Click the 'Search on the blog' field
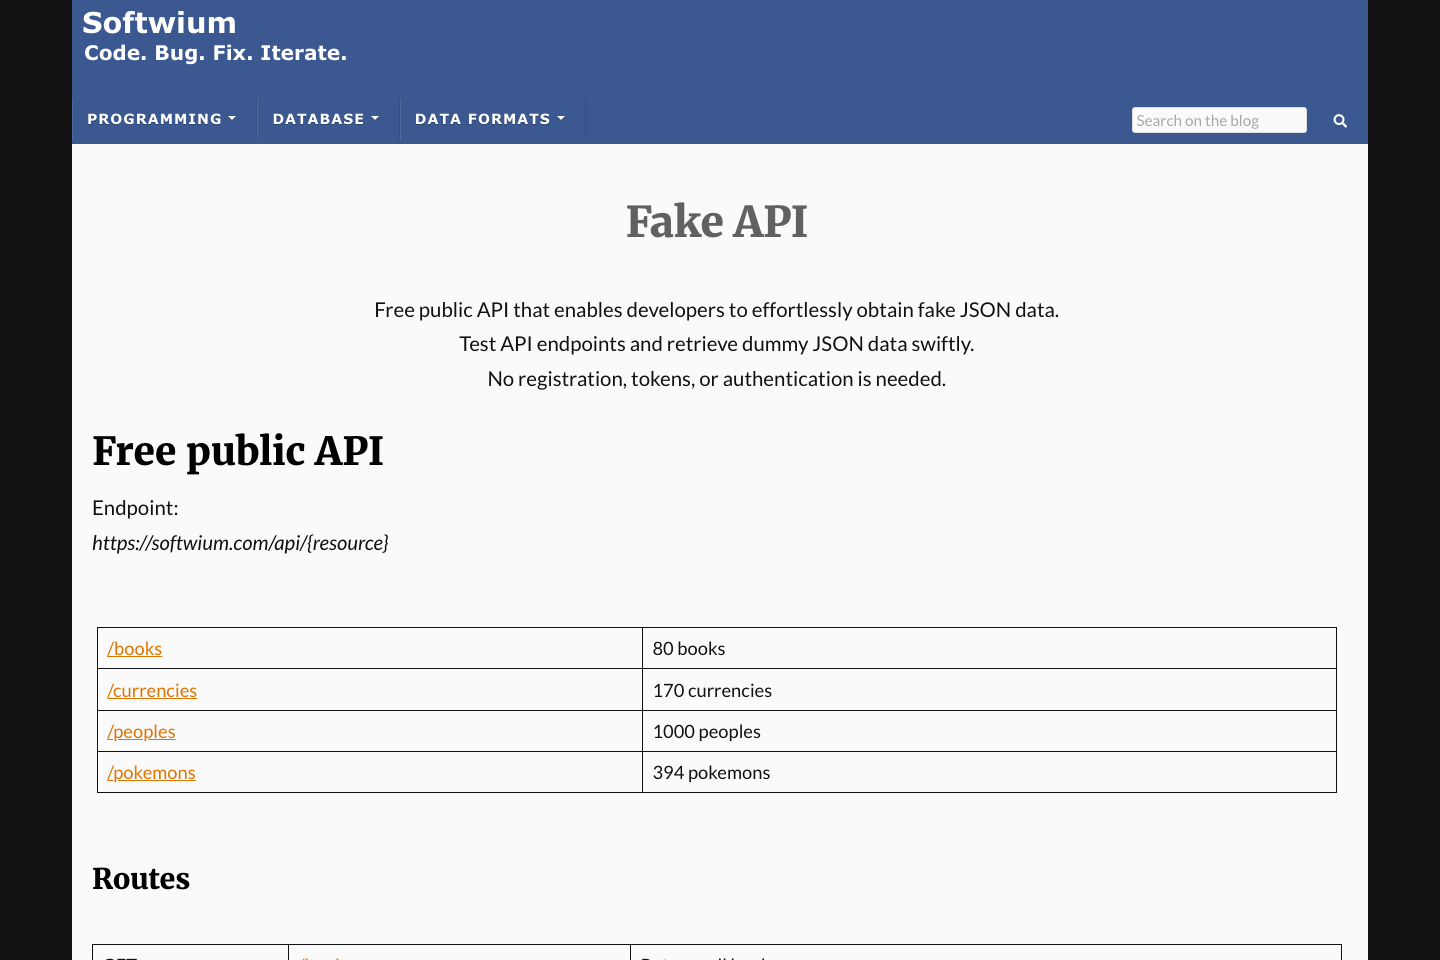Image resolution: width=1440 pixels, height=960 pixels. pos(1219,119)
